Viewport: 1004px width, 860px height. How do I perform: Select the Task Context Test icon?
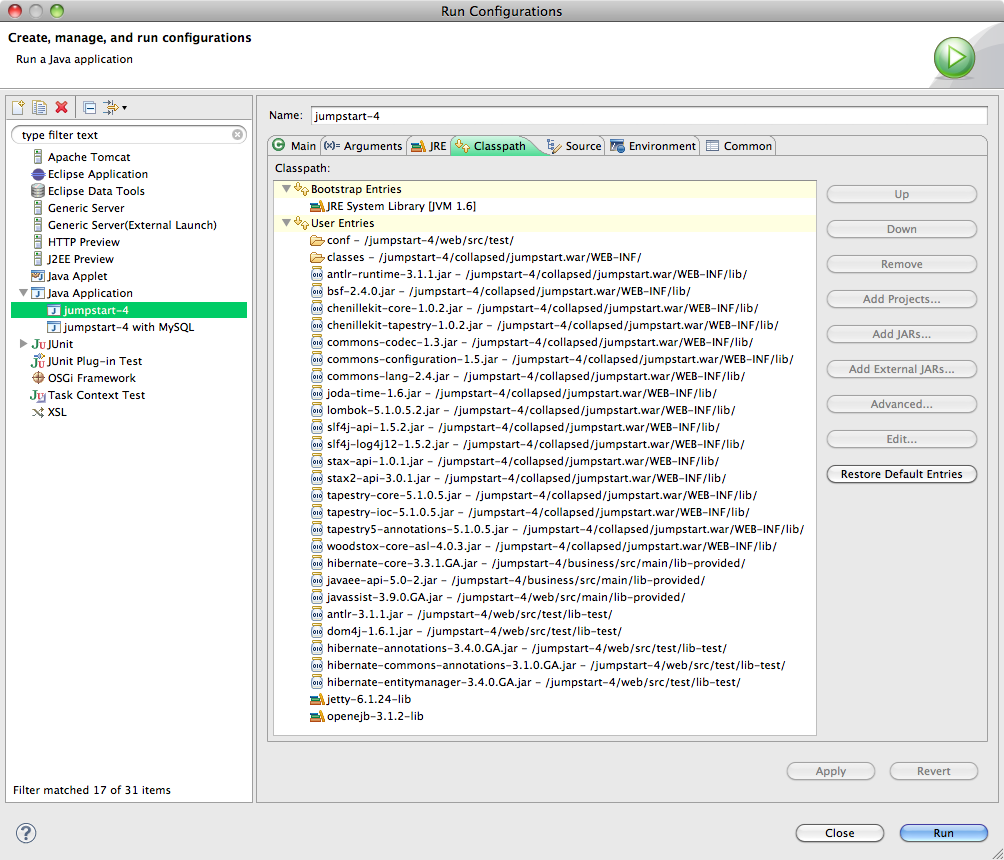[x=38, y=395]
